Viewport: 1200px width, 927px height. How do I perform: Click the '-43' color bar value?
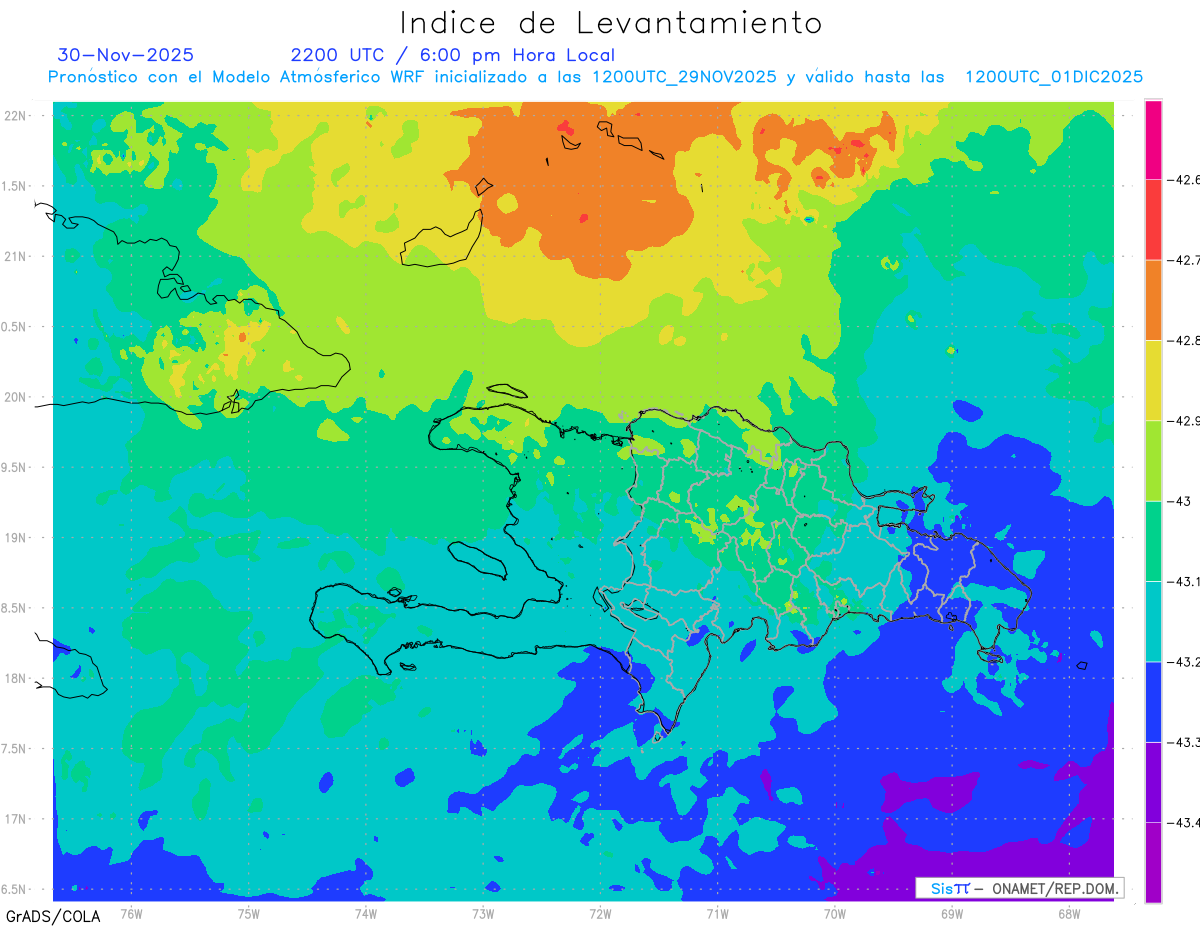(1179, 501)
